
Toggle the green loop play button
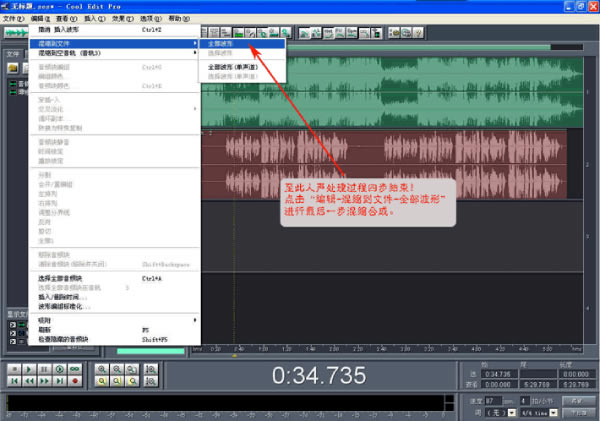pos(74,369)
